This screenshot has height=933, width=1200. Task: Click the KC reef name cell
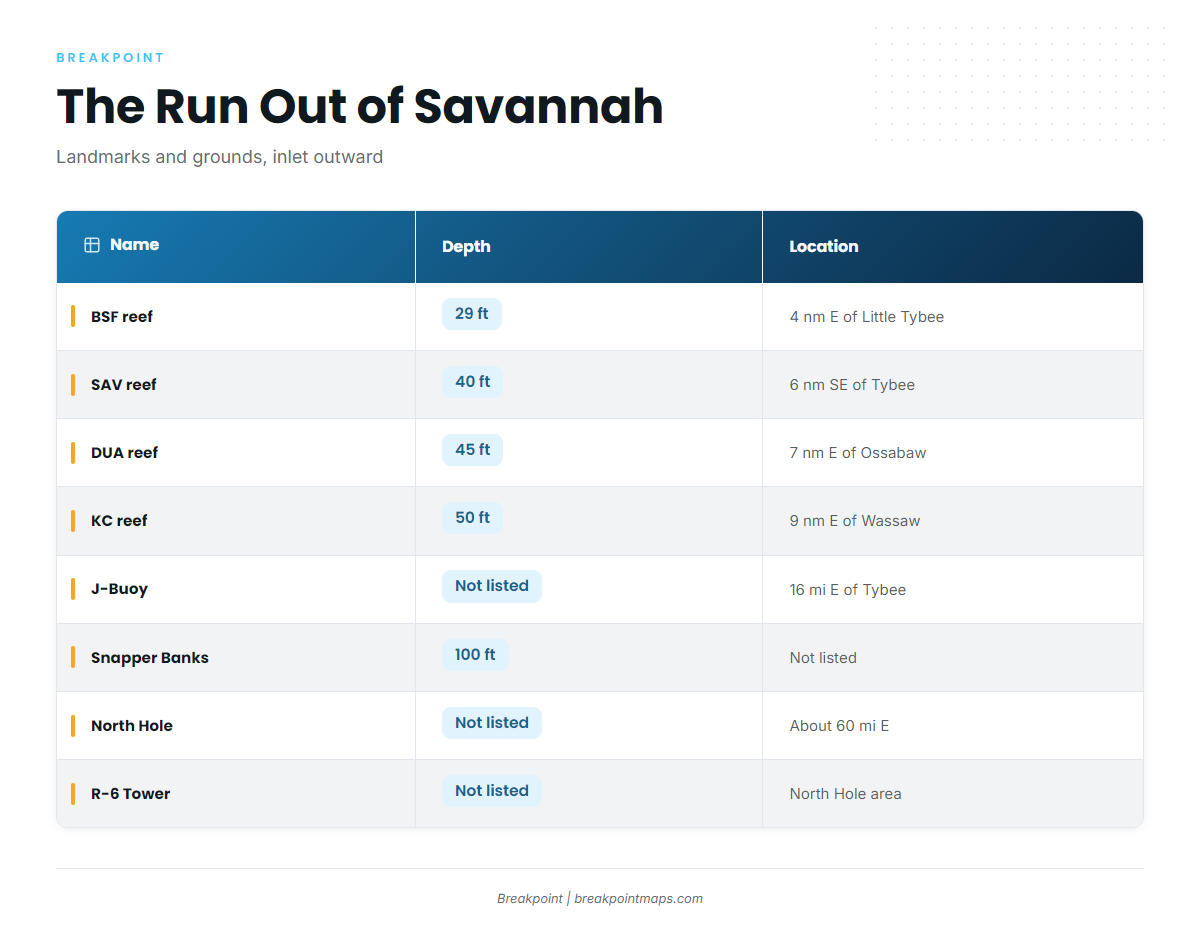pos(236,521)
